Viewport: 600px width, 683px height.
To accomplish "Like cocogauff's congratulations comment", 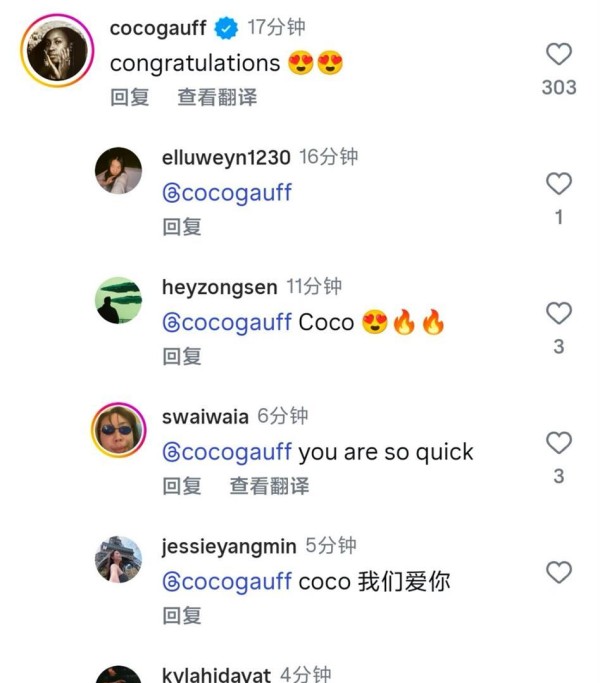I will click(x=559, y=54).
